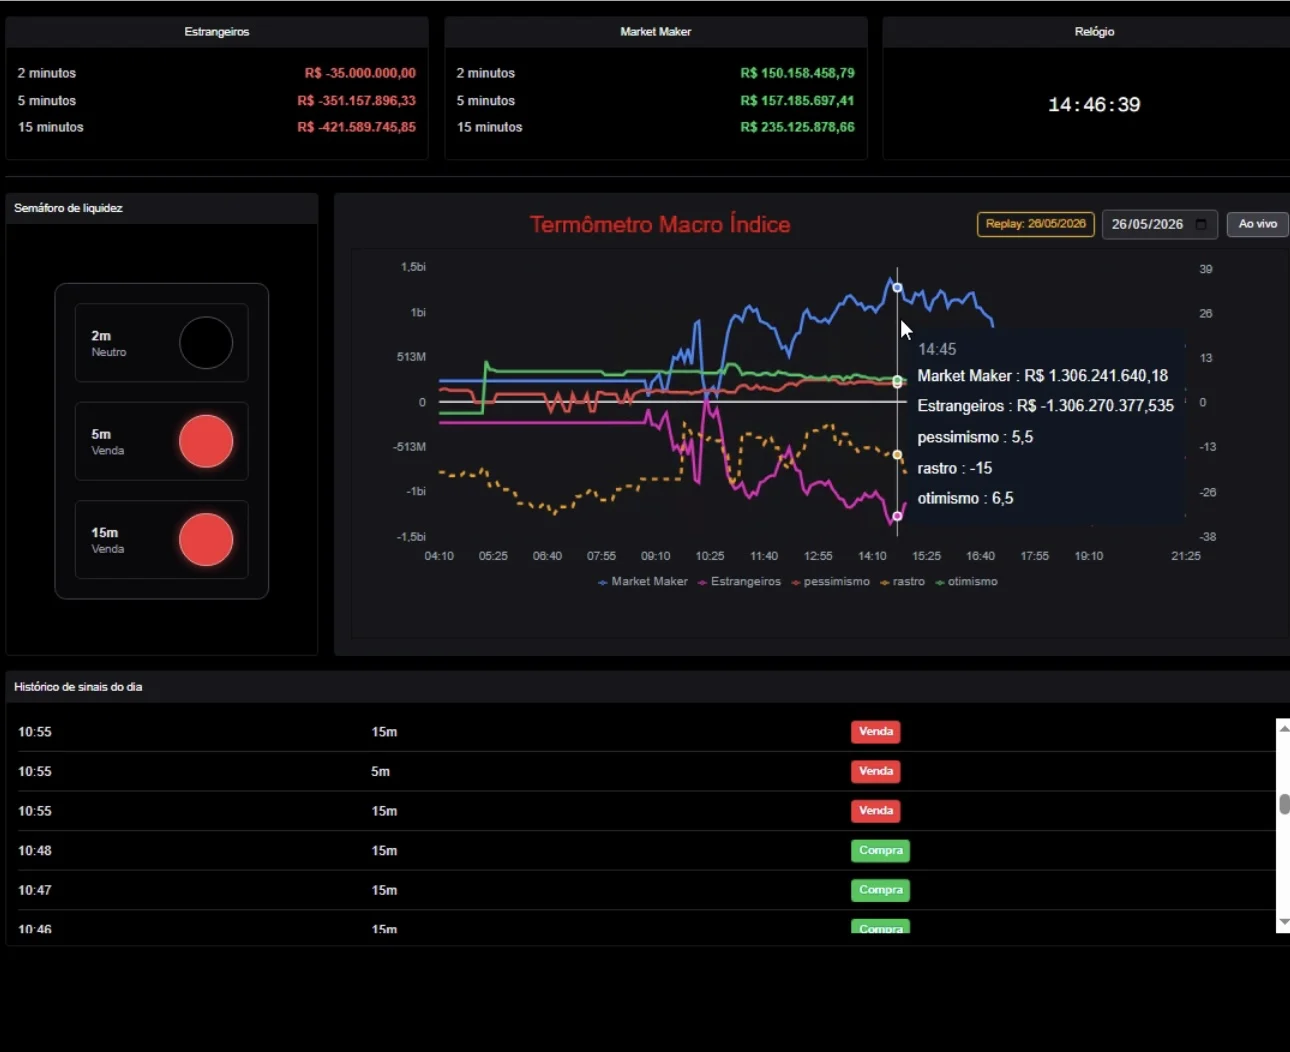Hide the pessimismo series via legend
Viewport: 1290px width, 1052px height.
[x=830, y=581]
